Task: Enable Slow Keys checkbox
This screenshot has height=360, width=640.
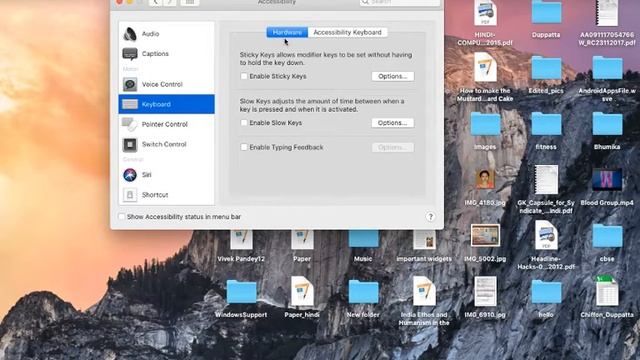Action: [x=244, y=123]
